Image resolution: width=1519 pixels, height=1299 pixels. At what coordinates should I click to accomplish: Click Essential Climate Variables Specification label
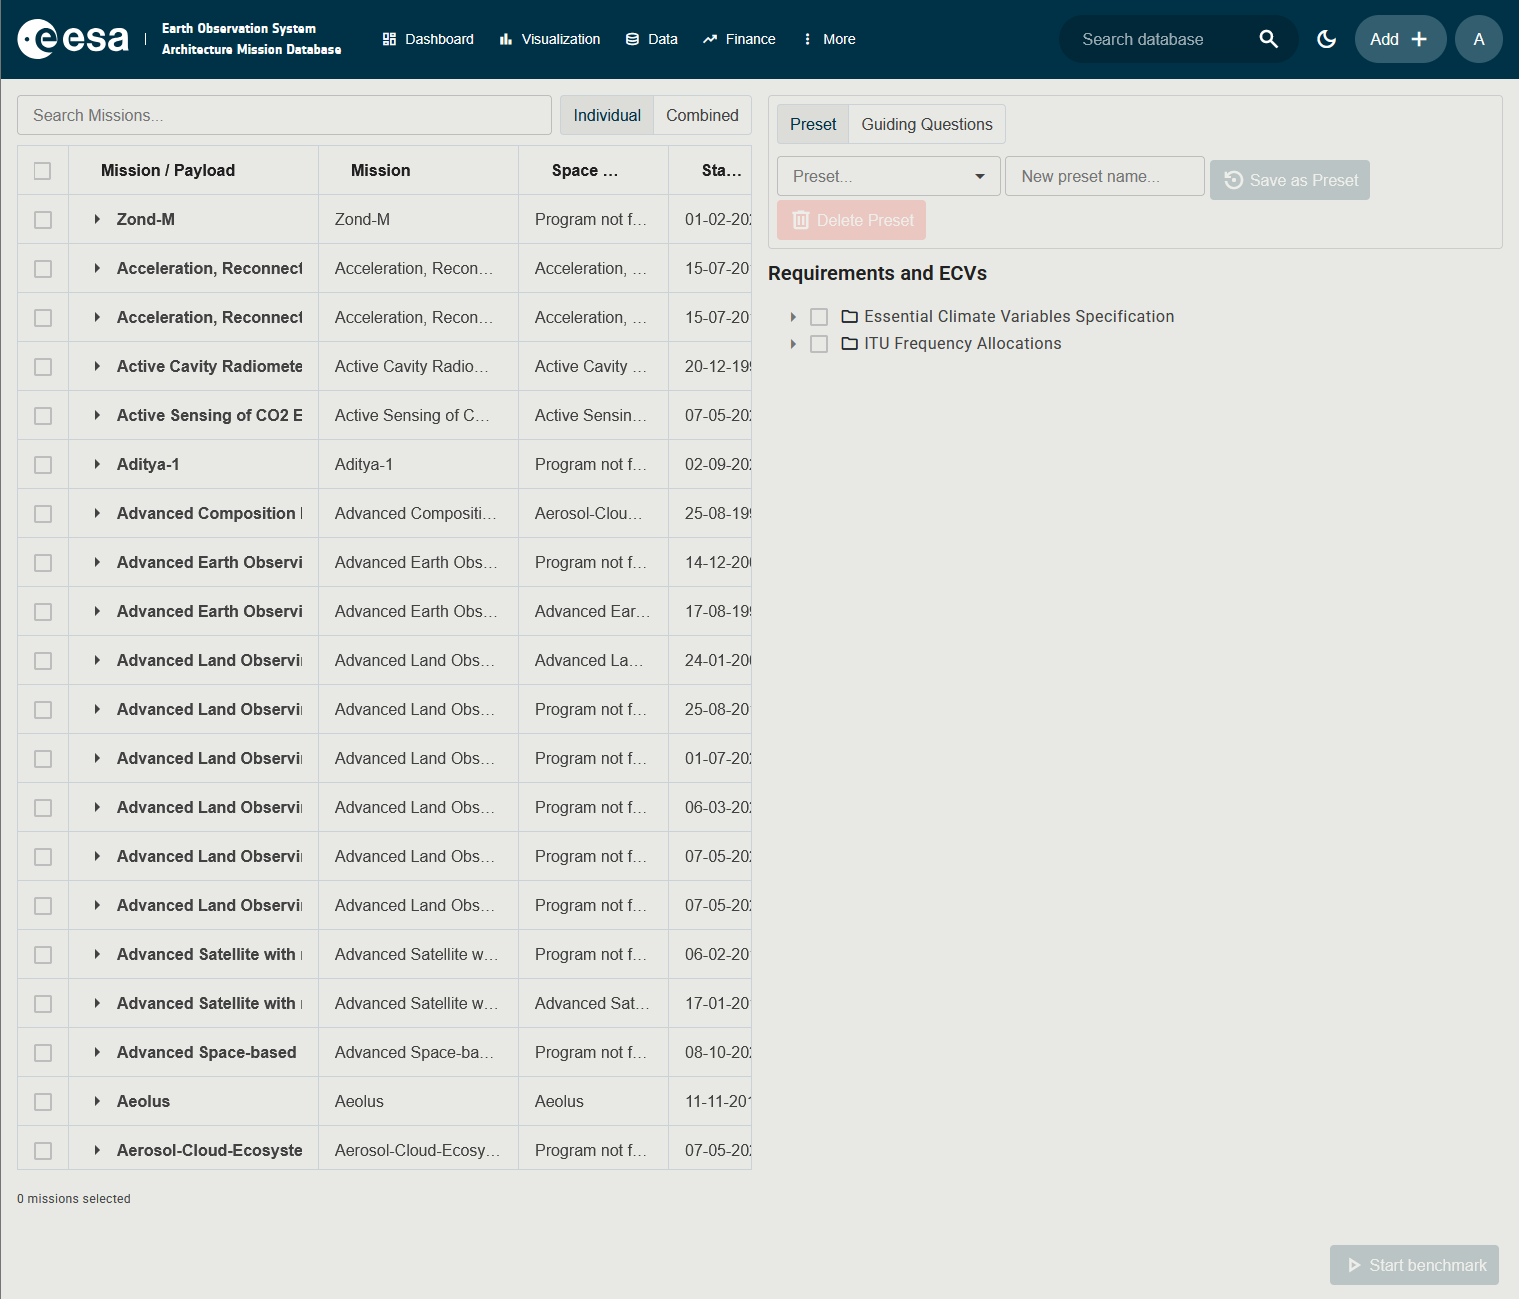(1019, 316)
